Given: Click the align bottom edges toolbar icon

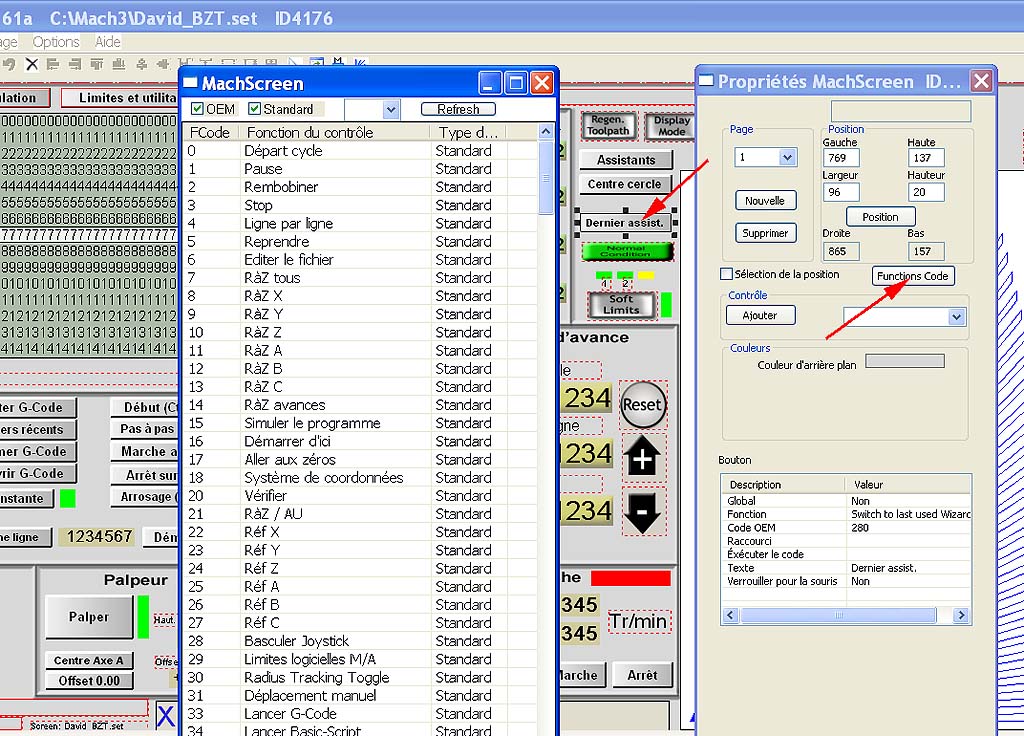Looking at the screenshot, I should (x=119, y=64).
